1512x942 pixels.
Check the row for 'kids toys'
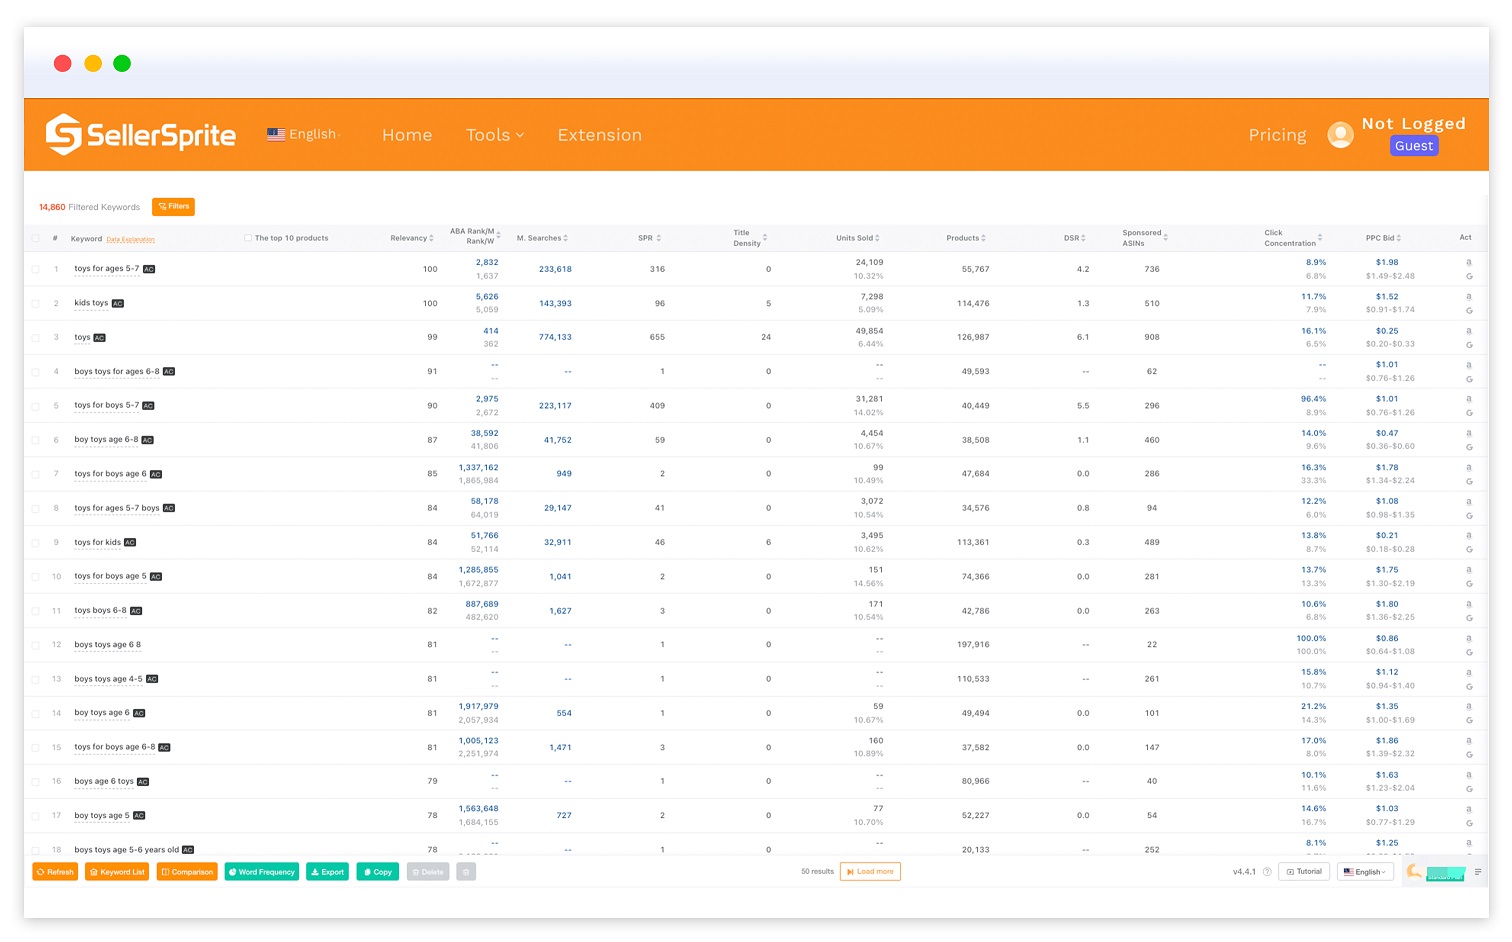click(35, 303)
